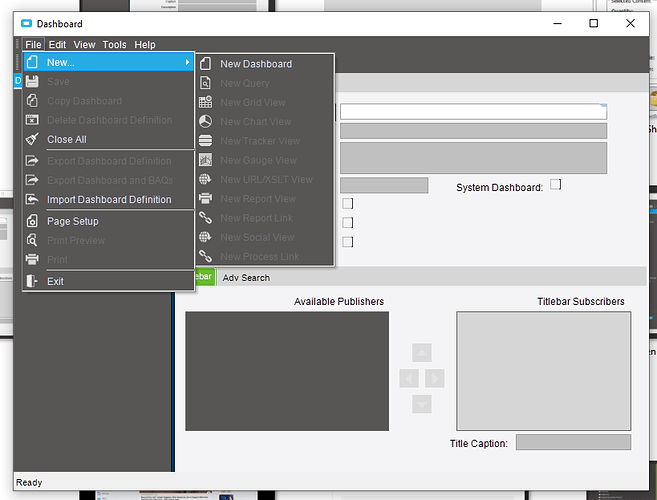
Task: Click the Close All broom icon
Action: pyautogui.click(x=32, y=139)
